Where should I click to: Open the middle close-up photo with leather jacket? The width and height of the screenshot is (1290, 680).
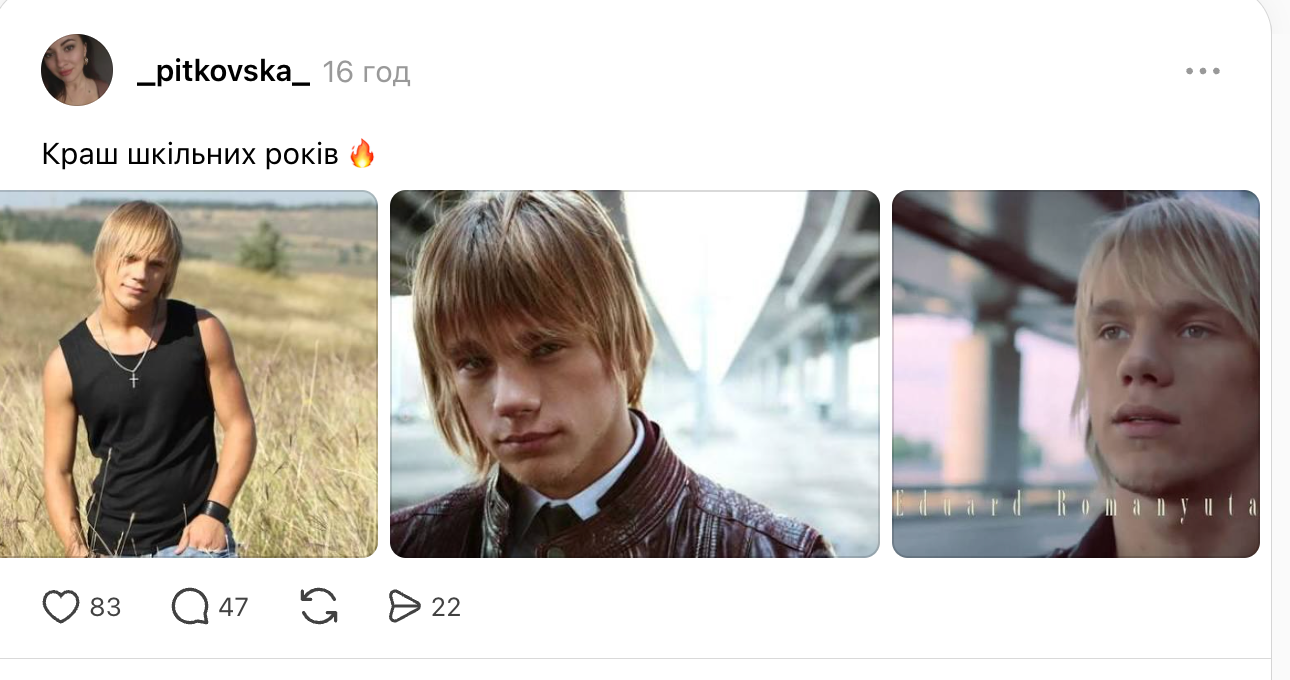pos(634,373)
